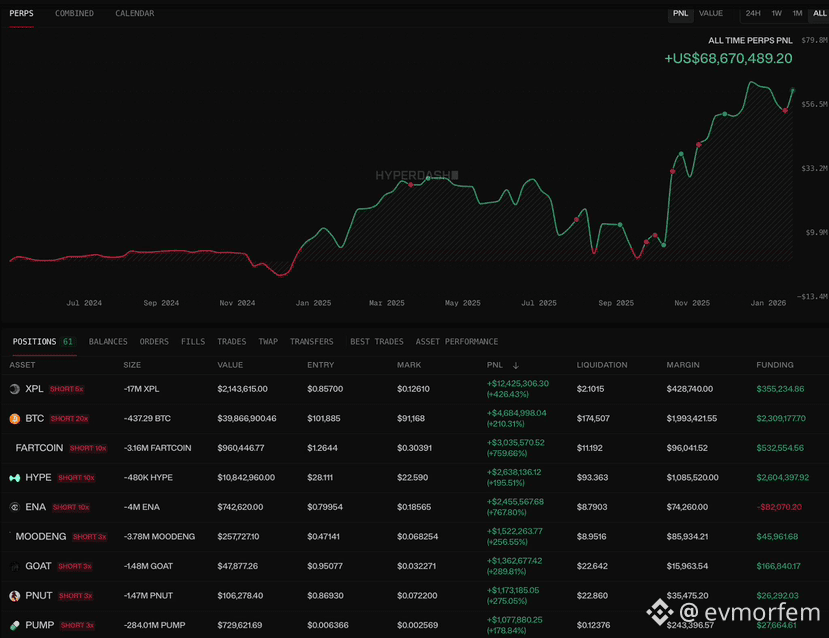Open the TRADES tab
The width and height of the screenshot is (829, 638).
[x=232, y=341]
